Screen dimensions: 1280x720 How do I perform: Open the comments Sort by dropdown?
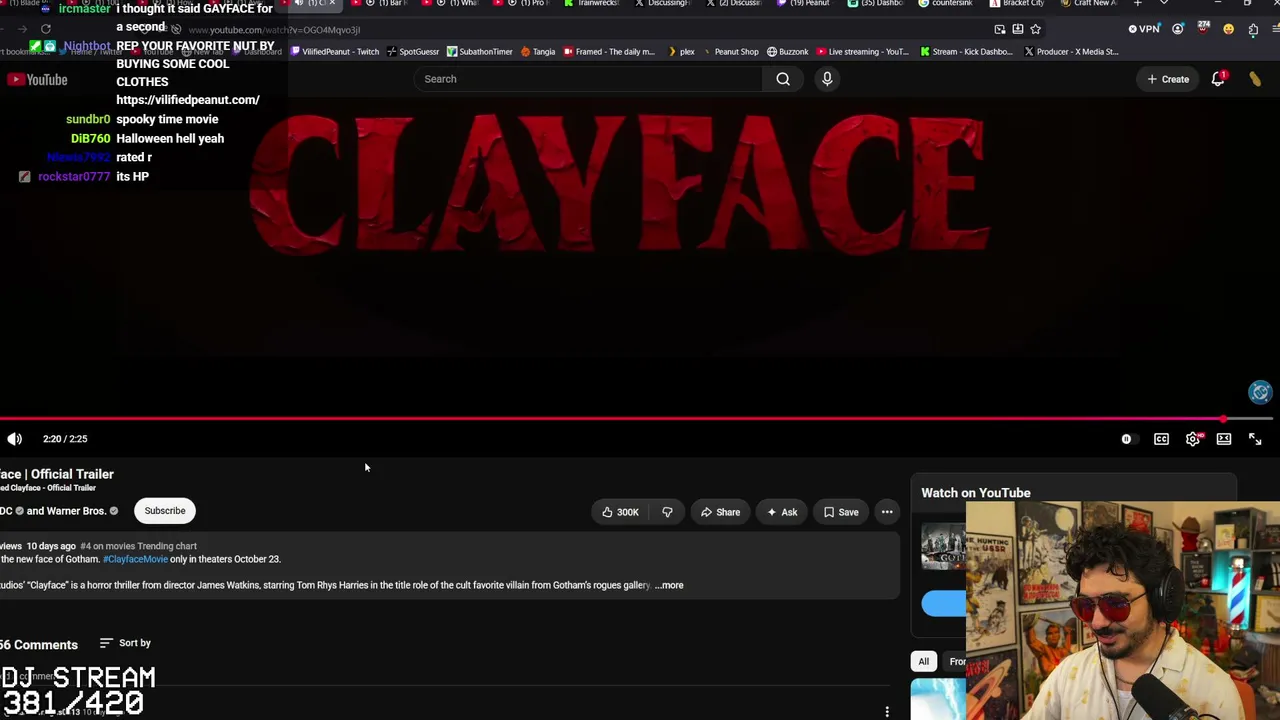(x=125, y=643)
